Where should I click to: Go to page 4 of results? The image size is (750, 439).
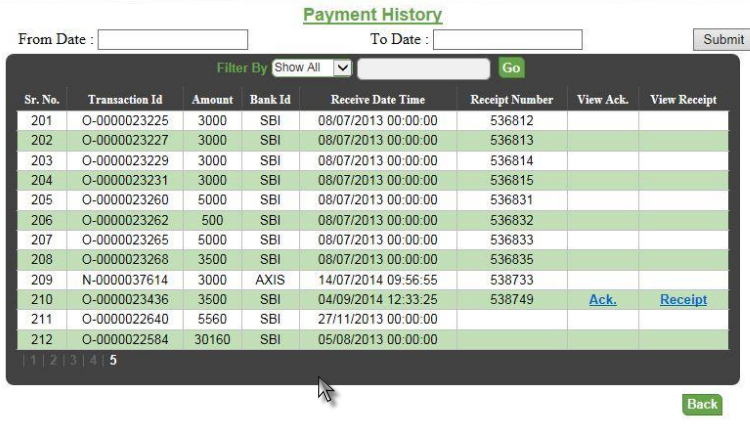(x=93, y=360)
